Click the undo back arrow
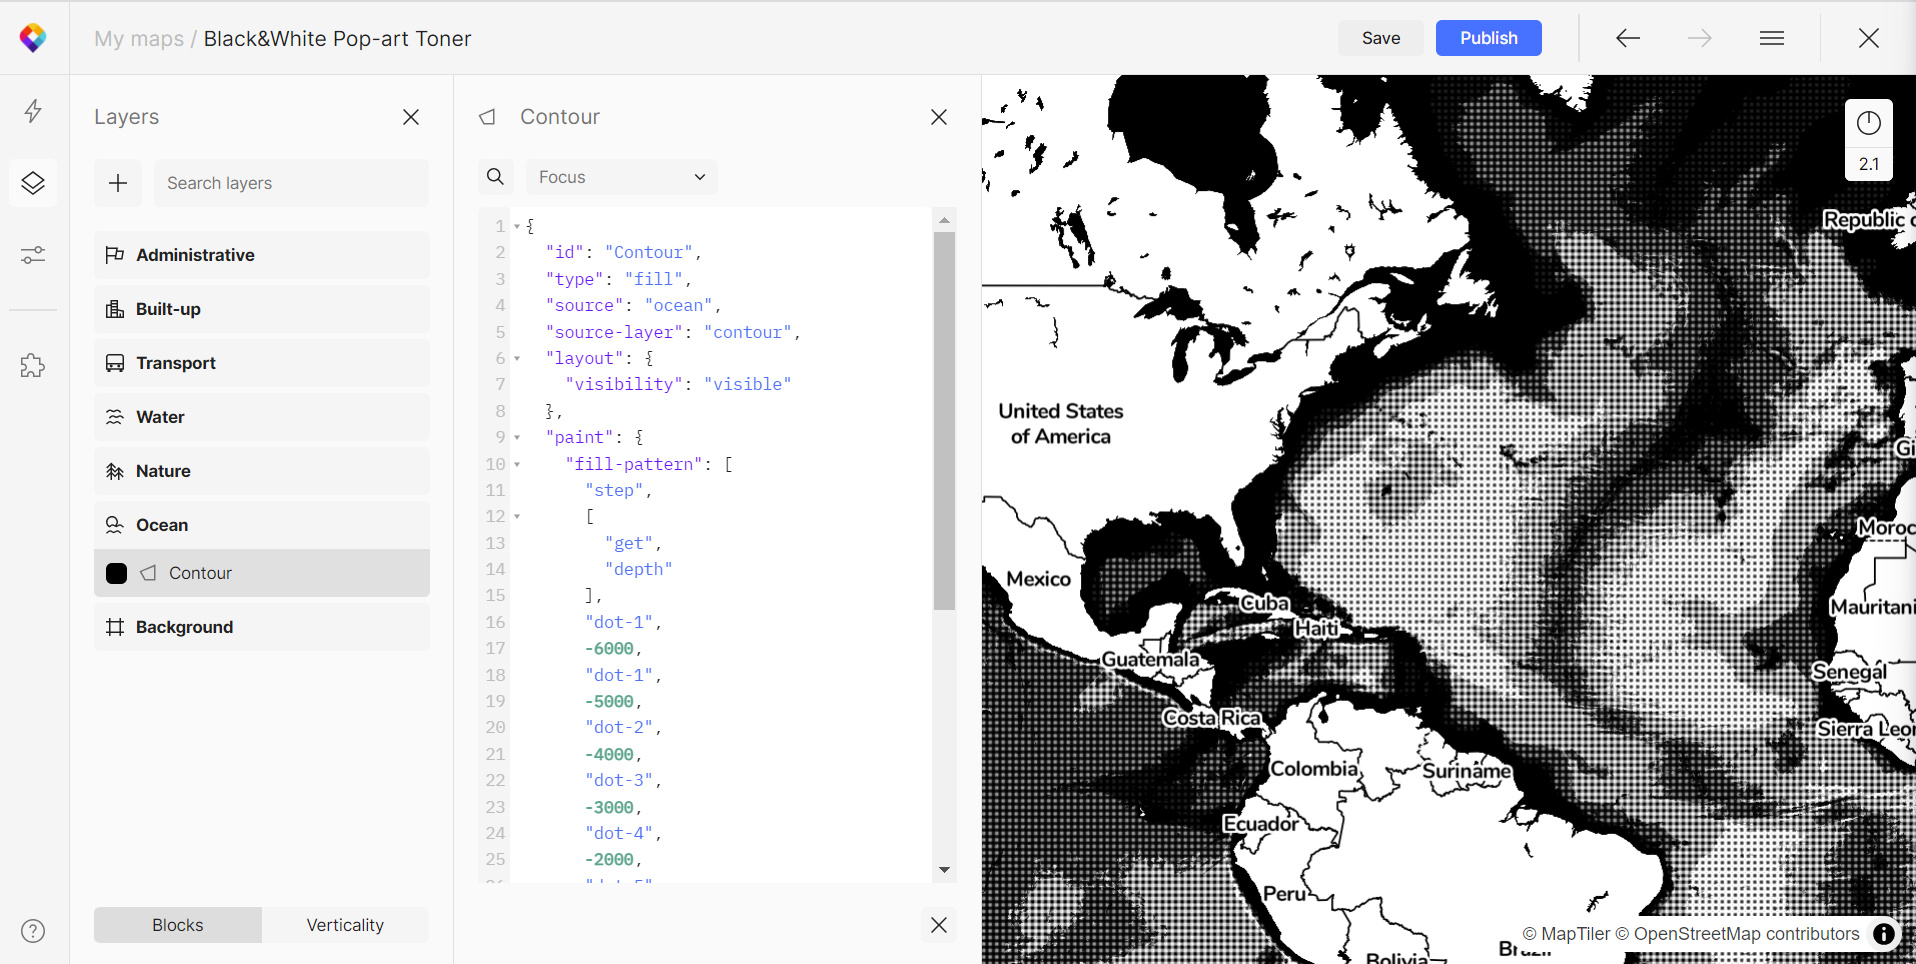The image size is (1916, 964). coord(1627,38)
